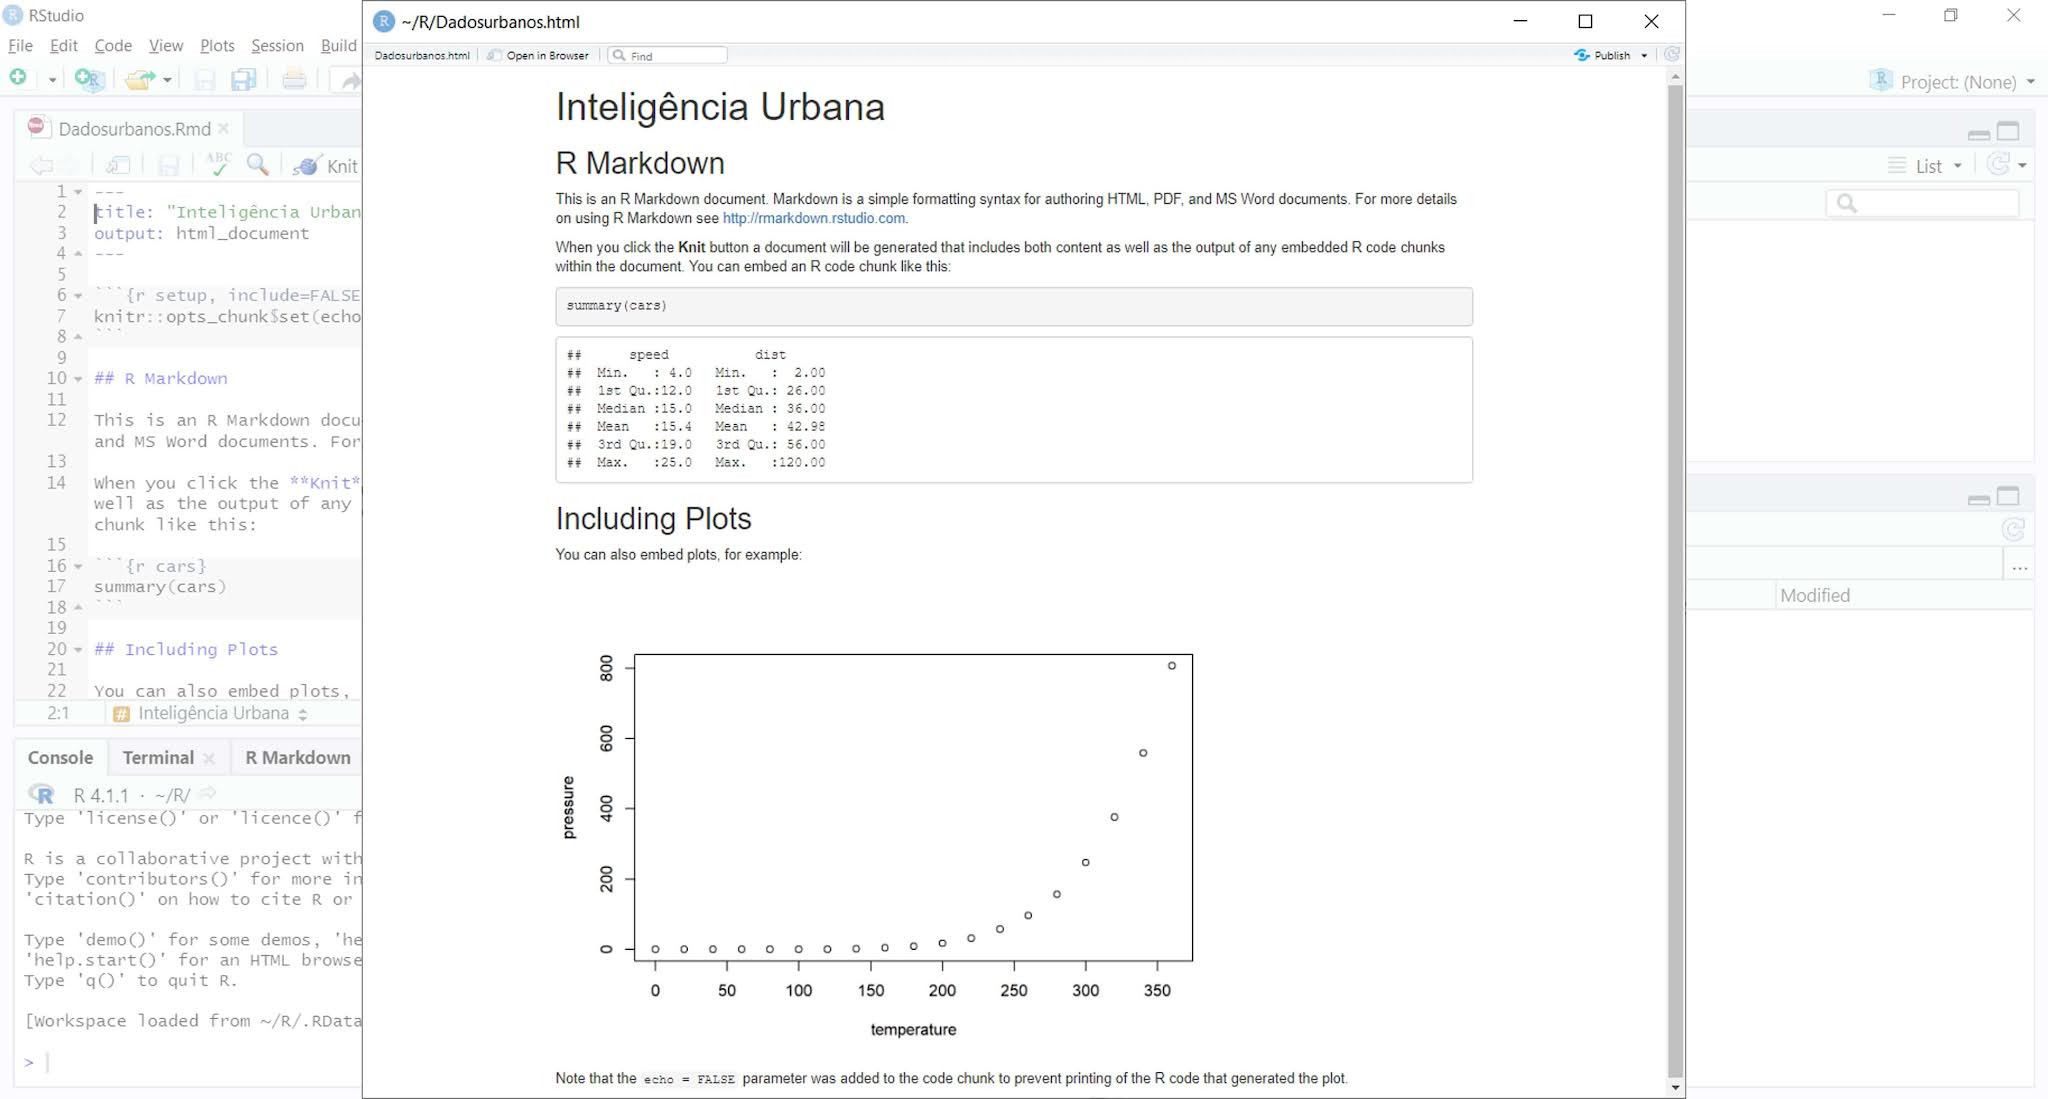Collapse the YAML header fold at line 1

tap(78, 191)
